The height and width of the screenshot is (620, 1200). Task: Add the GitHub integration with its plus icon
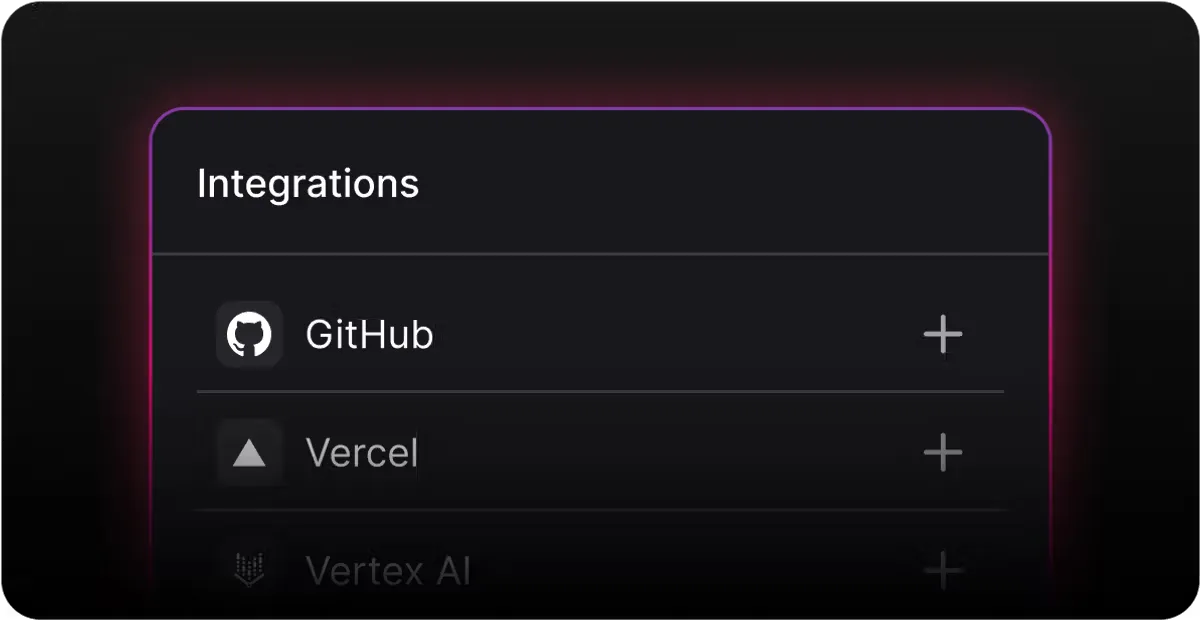point(942,335)
